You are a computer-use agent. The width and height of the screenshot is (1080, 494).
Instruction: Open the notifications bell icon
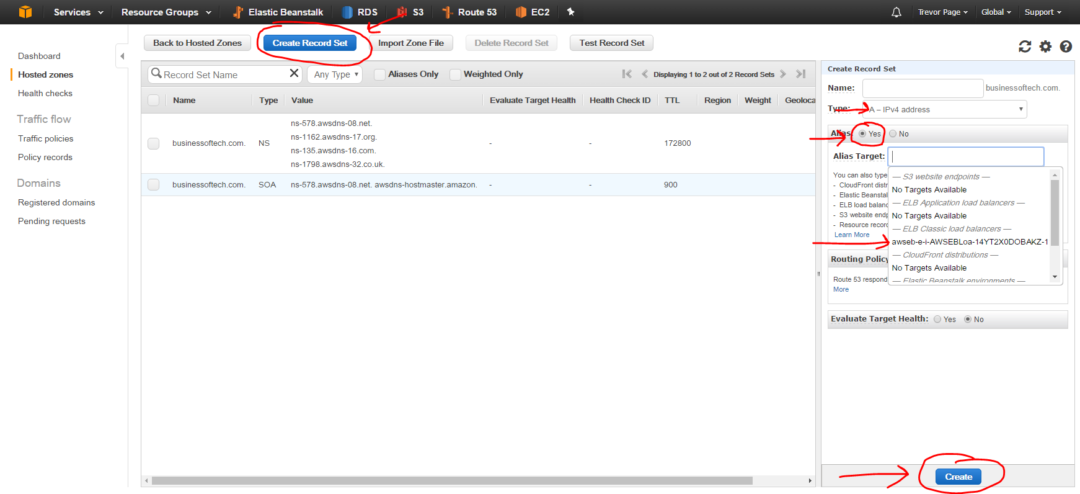tap(896, 12)
